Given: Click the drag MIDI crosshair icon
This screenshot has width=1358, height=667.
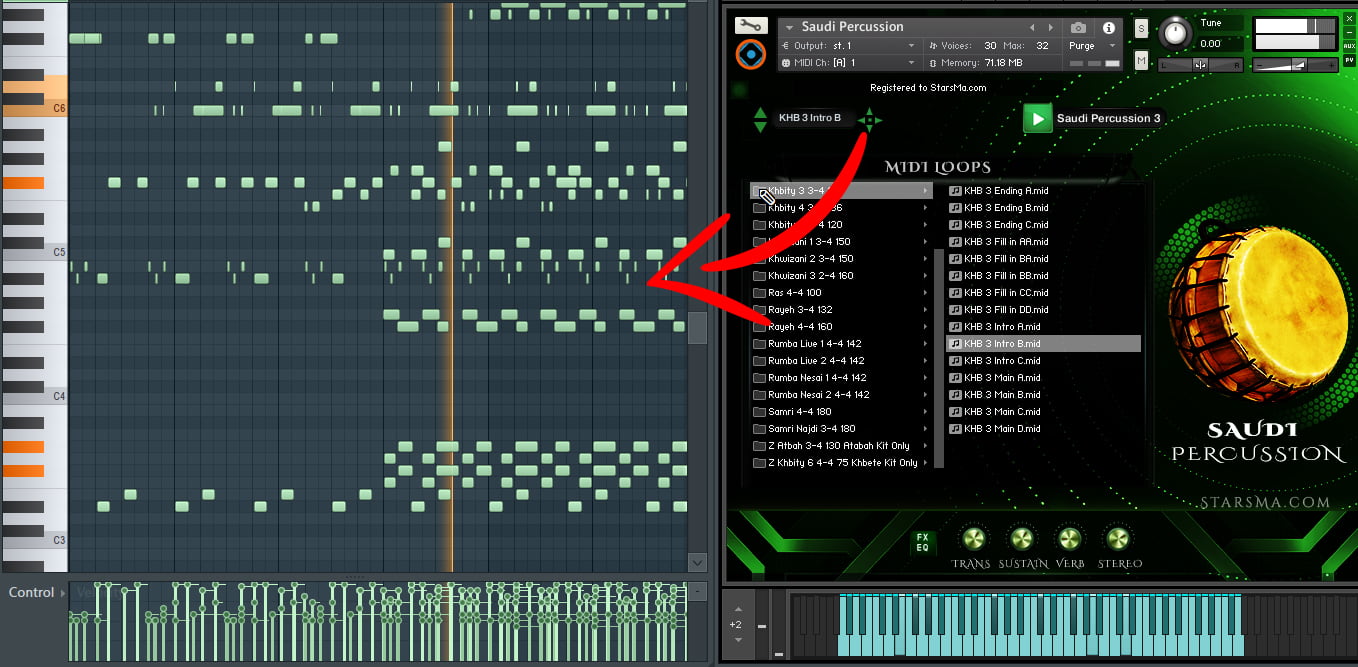Looking at the screenshot, I should 869,120.
